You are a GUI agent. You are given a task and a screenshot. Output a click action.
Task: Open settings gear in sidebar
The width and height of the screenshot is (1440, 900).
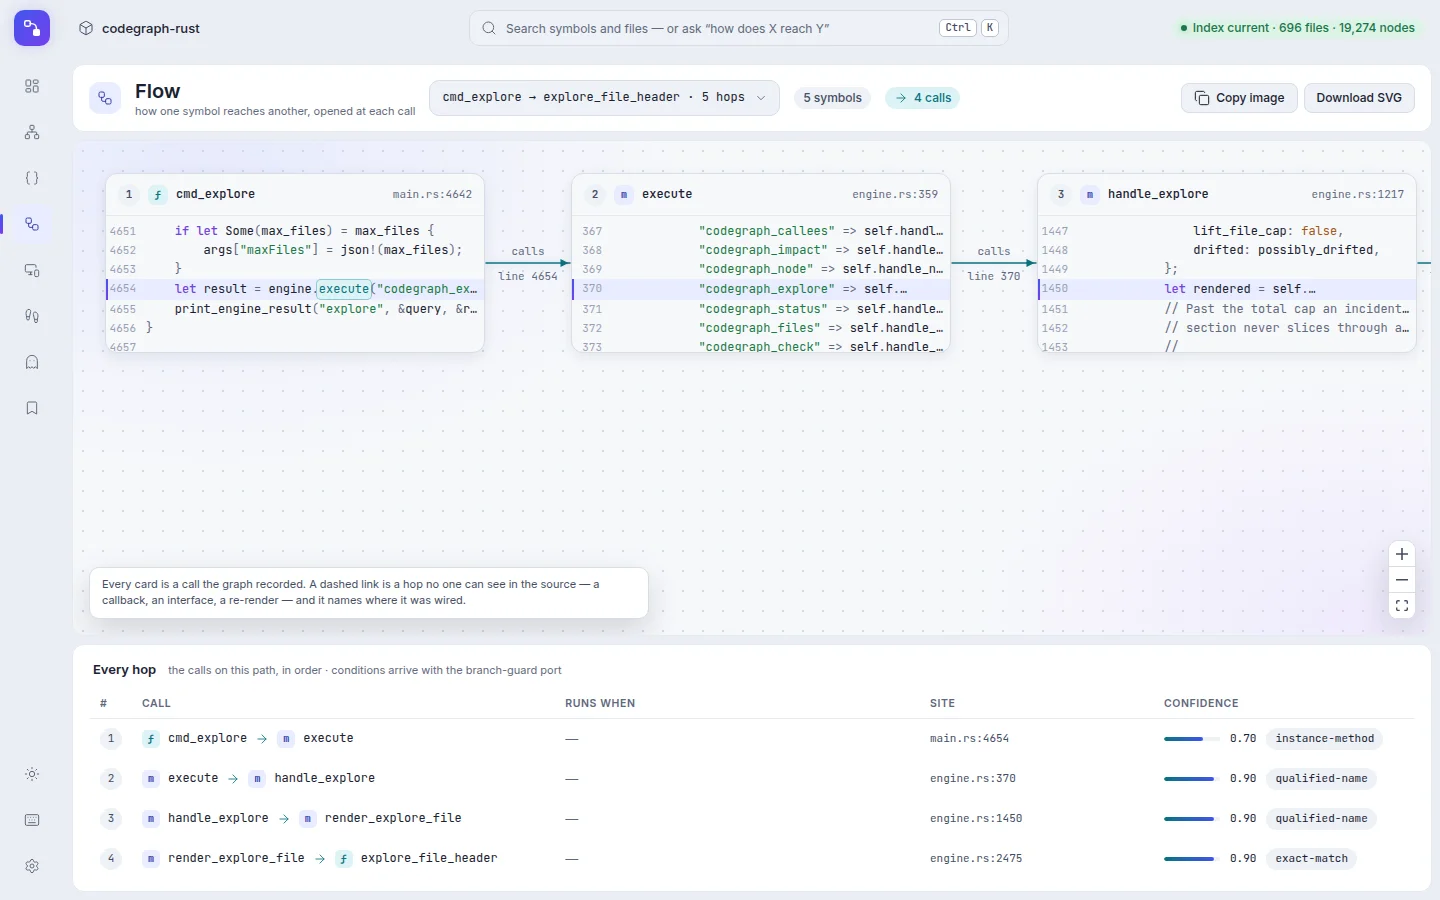point(32,866)
